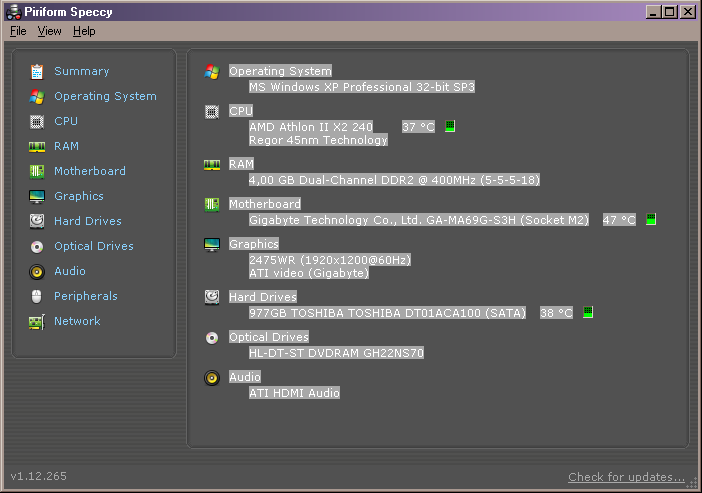Click the Audio heading in summary panel
The width and height of the screenshot is (702, 493).
[245, 377]
